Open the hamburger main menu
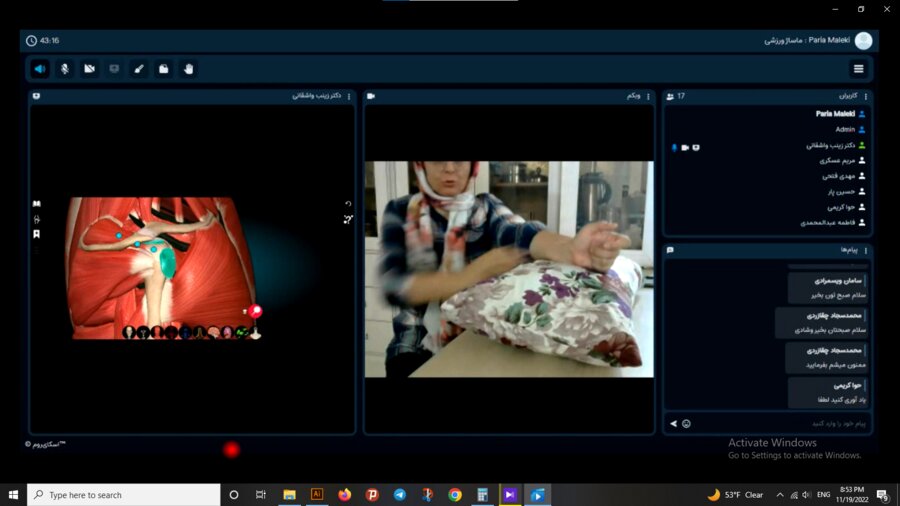The image size is (900, 506). tap(858, 69)
